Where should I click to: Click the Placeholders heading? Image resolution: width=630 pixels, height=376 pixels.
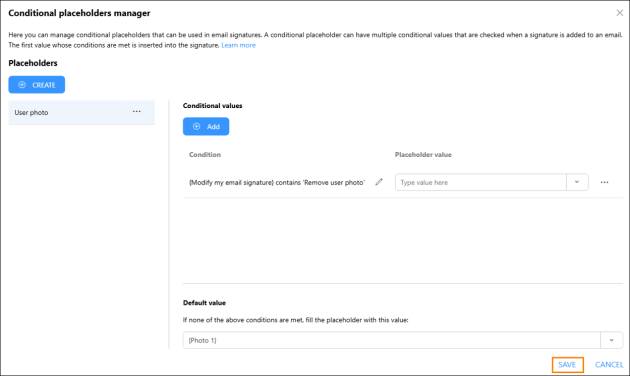pyautogui.click(x=33, y=63)
